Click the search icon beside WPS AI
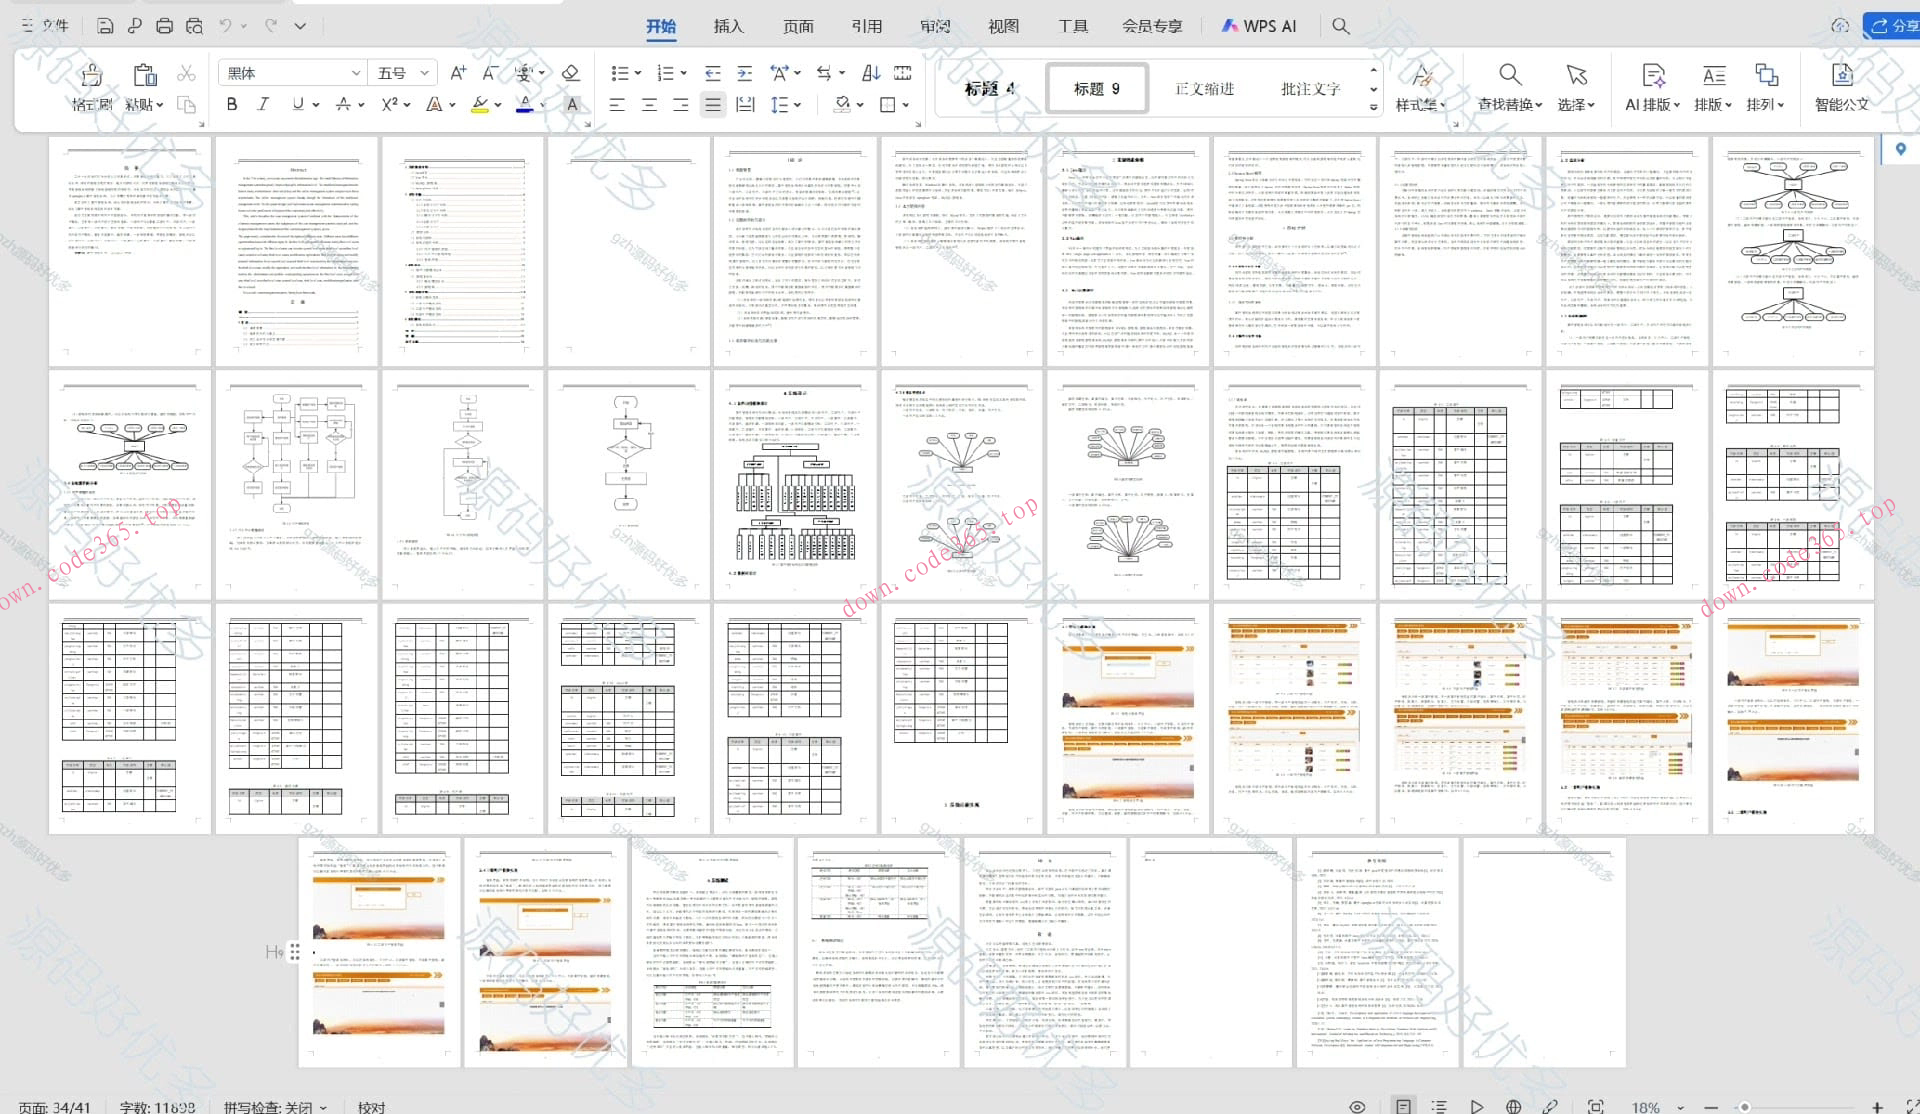The height and width of the screenshot is (1114, 1920). coord(1341,26)
